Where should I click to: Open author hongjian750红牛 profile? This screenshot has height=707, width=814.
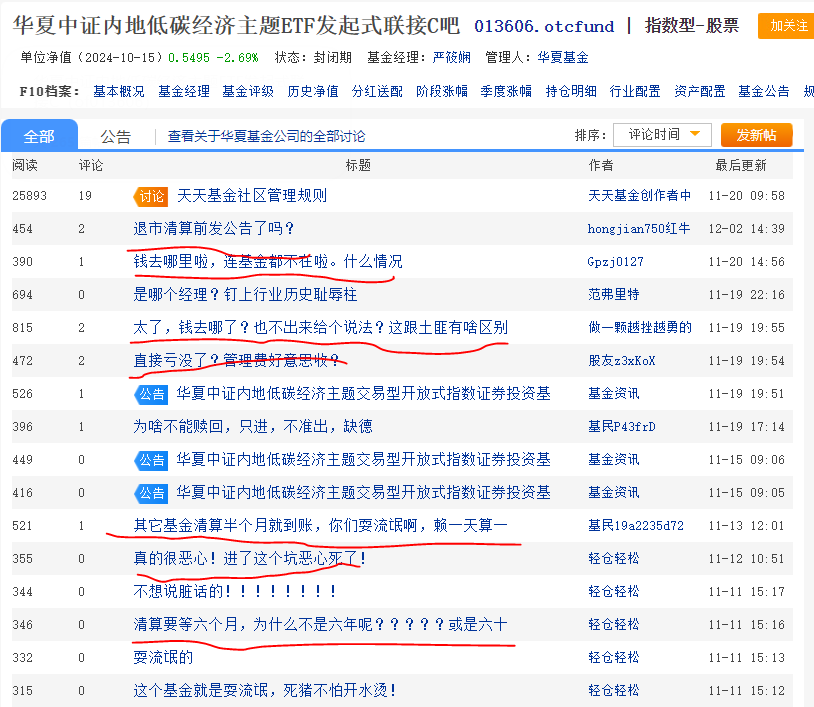coord(639,228)
